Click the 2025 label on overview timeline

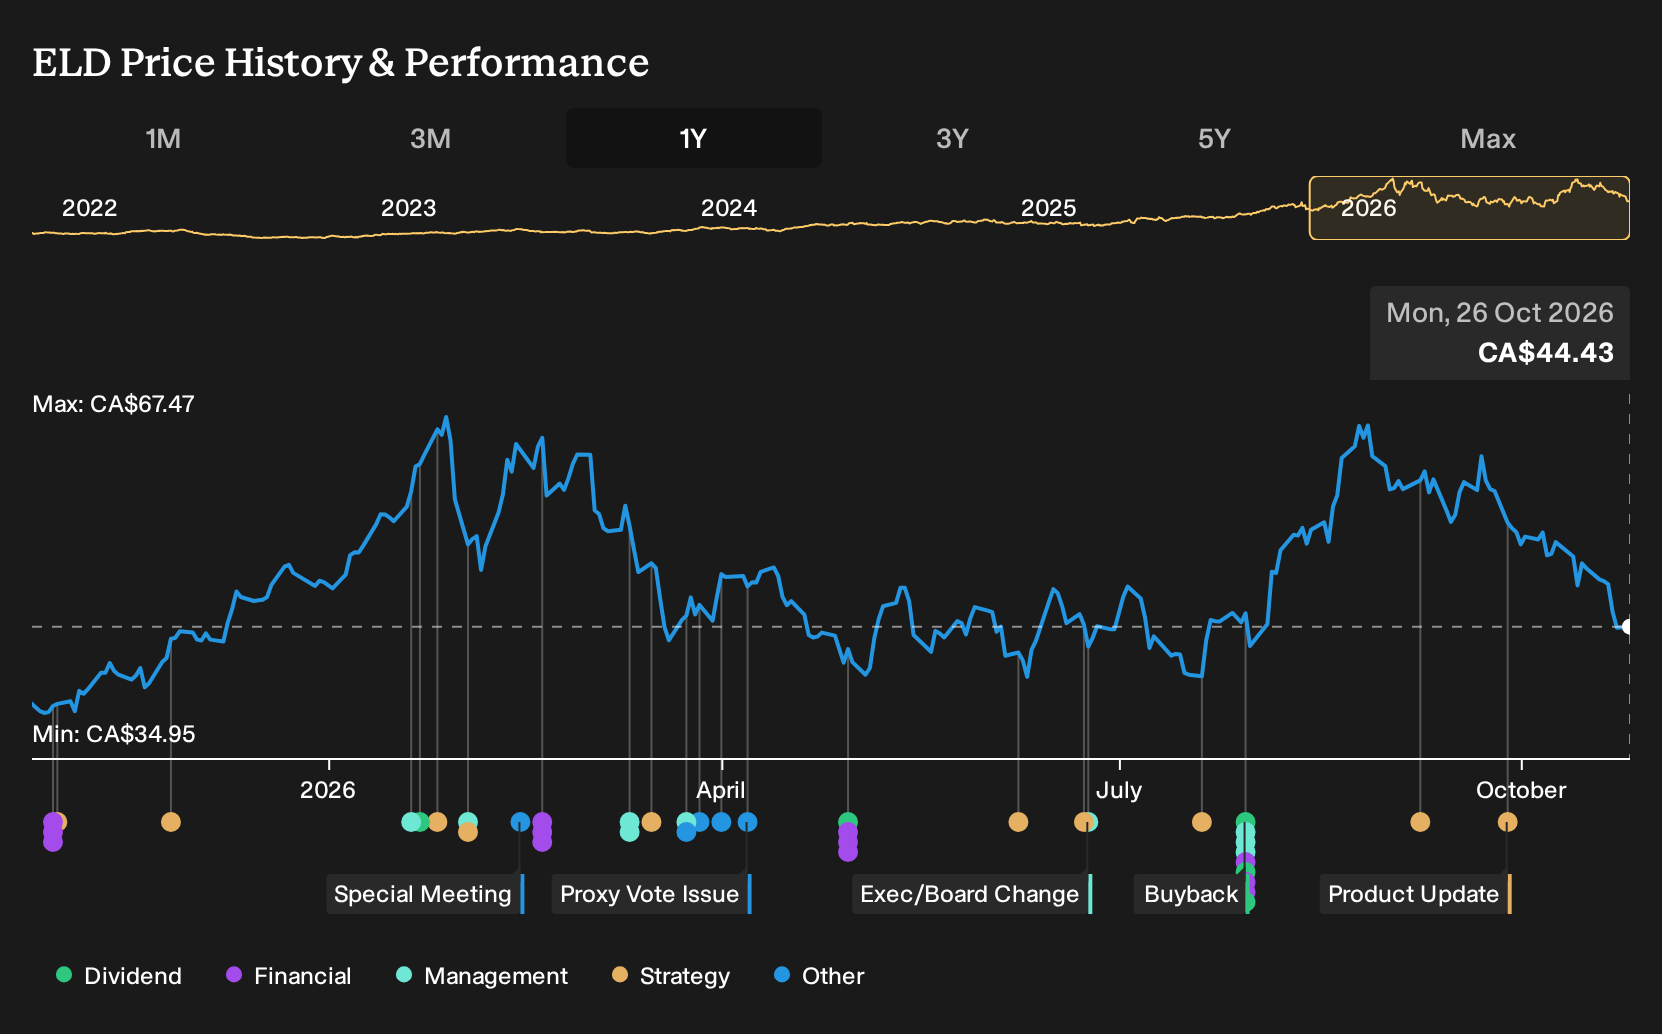pos(1048,208)
